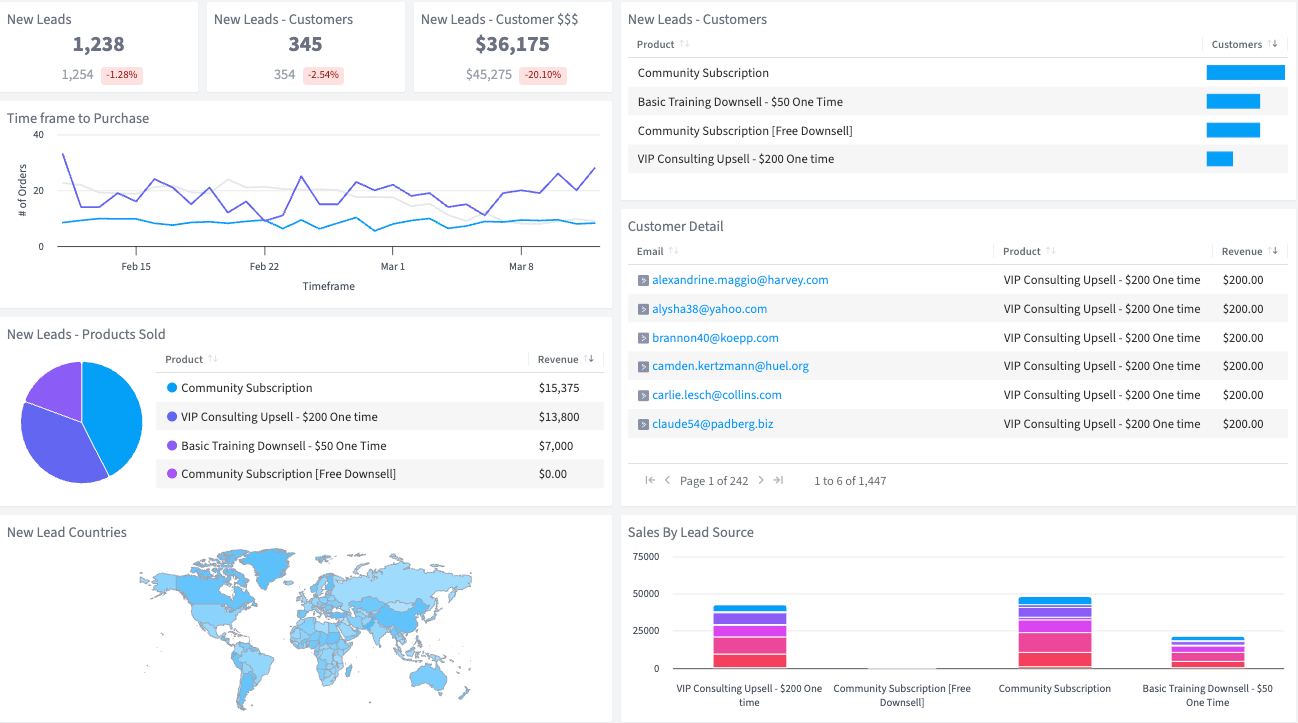Open brannon40@koepp.com email link
The width and height of the screenshot is (1298, 723).
click(x=715, y=338)
